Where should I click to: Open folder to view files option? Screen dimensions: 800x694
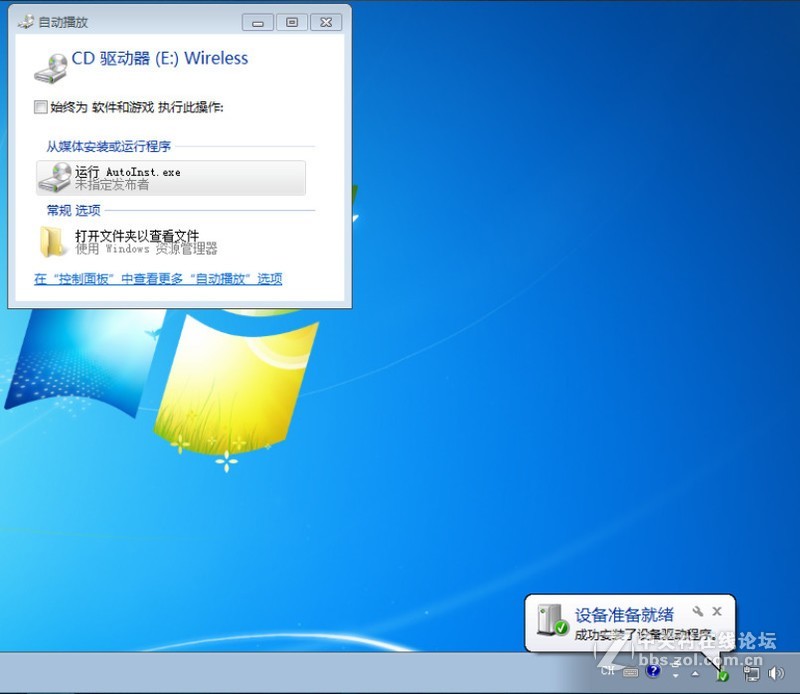click(171, 242)
